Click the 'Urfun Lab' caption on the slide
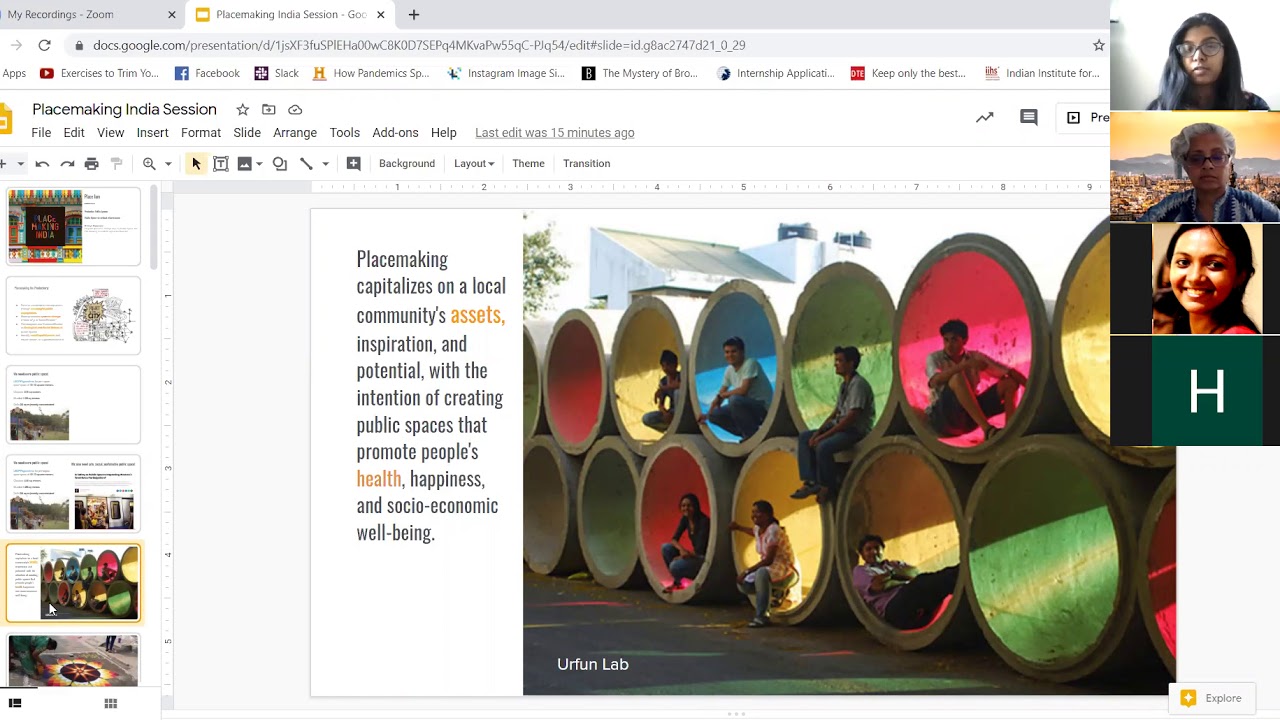1280x720 pixels. pyautogui.click(x=593, y=664)
